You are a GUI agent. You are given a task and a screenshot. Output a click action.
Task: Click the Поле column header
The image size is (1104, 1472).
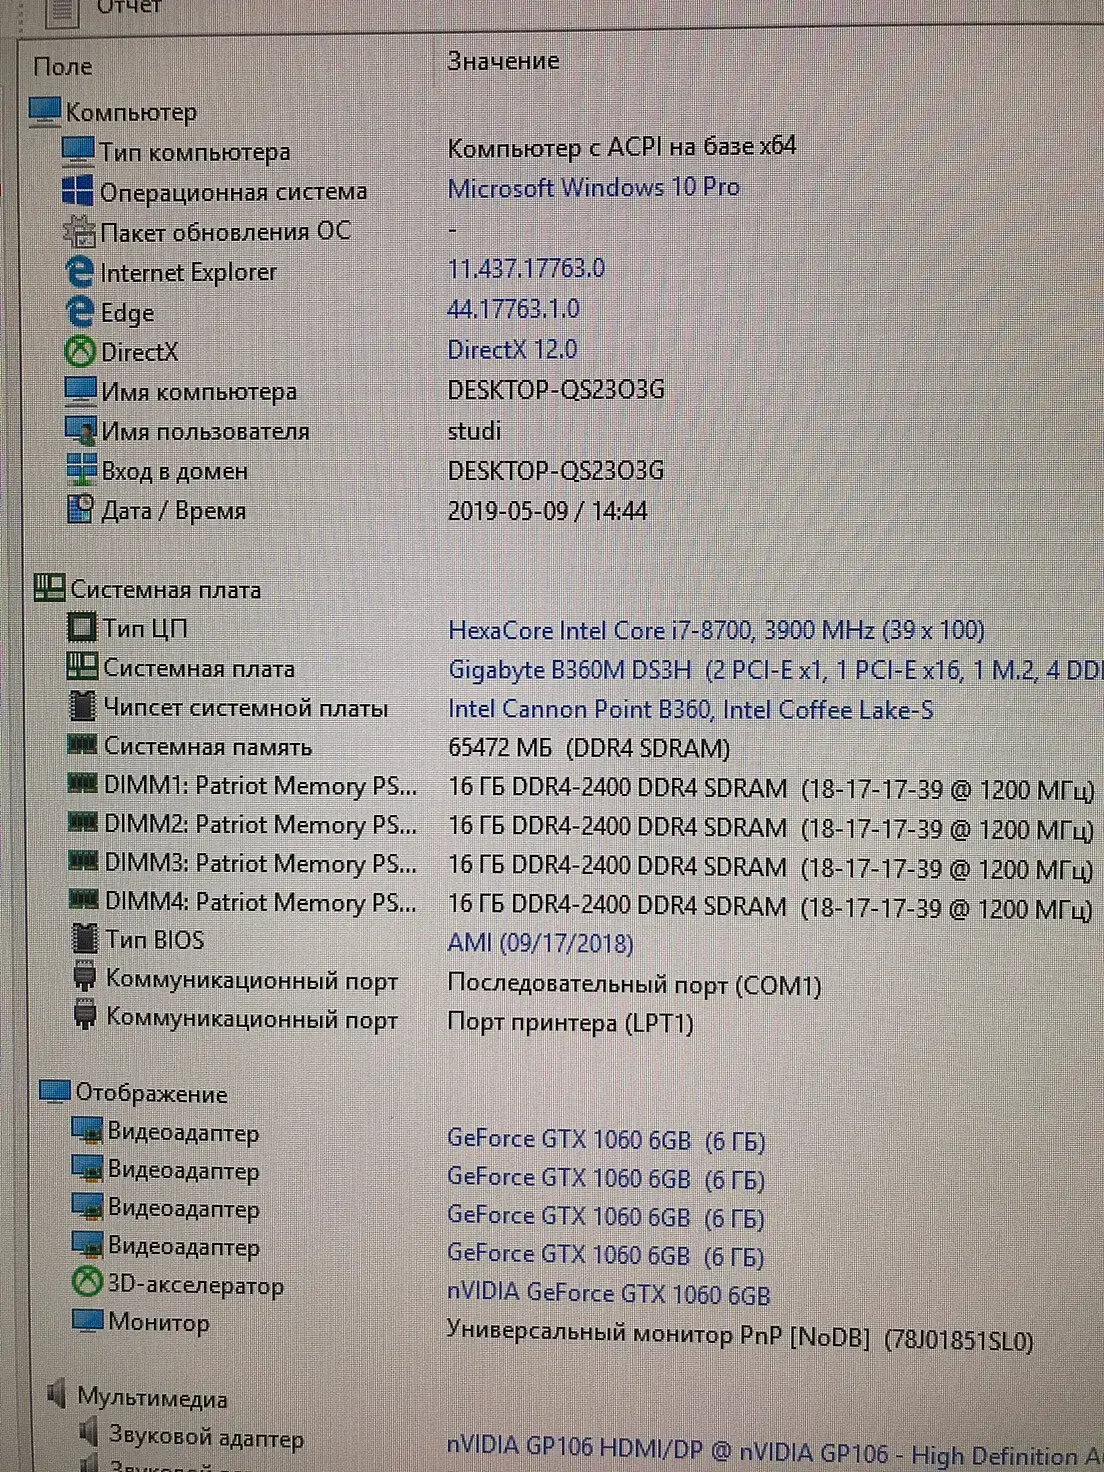[x=62, y=67]
